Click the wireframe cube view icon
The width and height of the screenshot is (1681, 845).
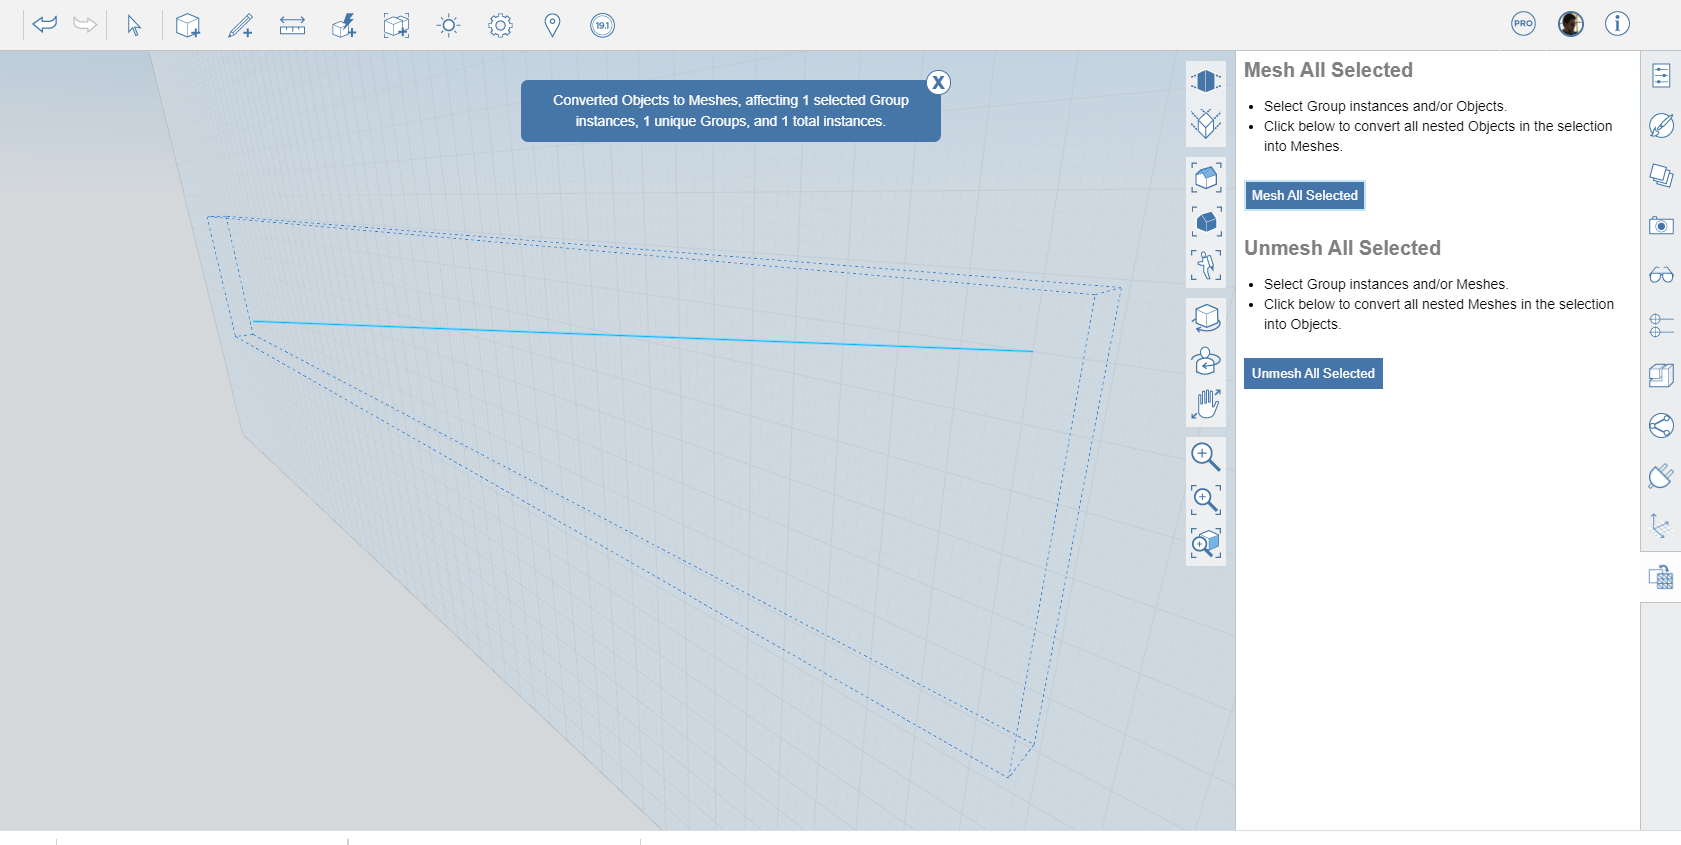(x=1206, y=124)
